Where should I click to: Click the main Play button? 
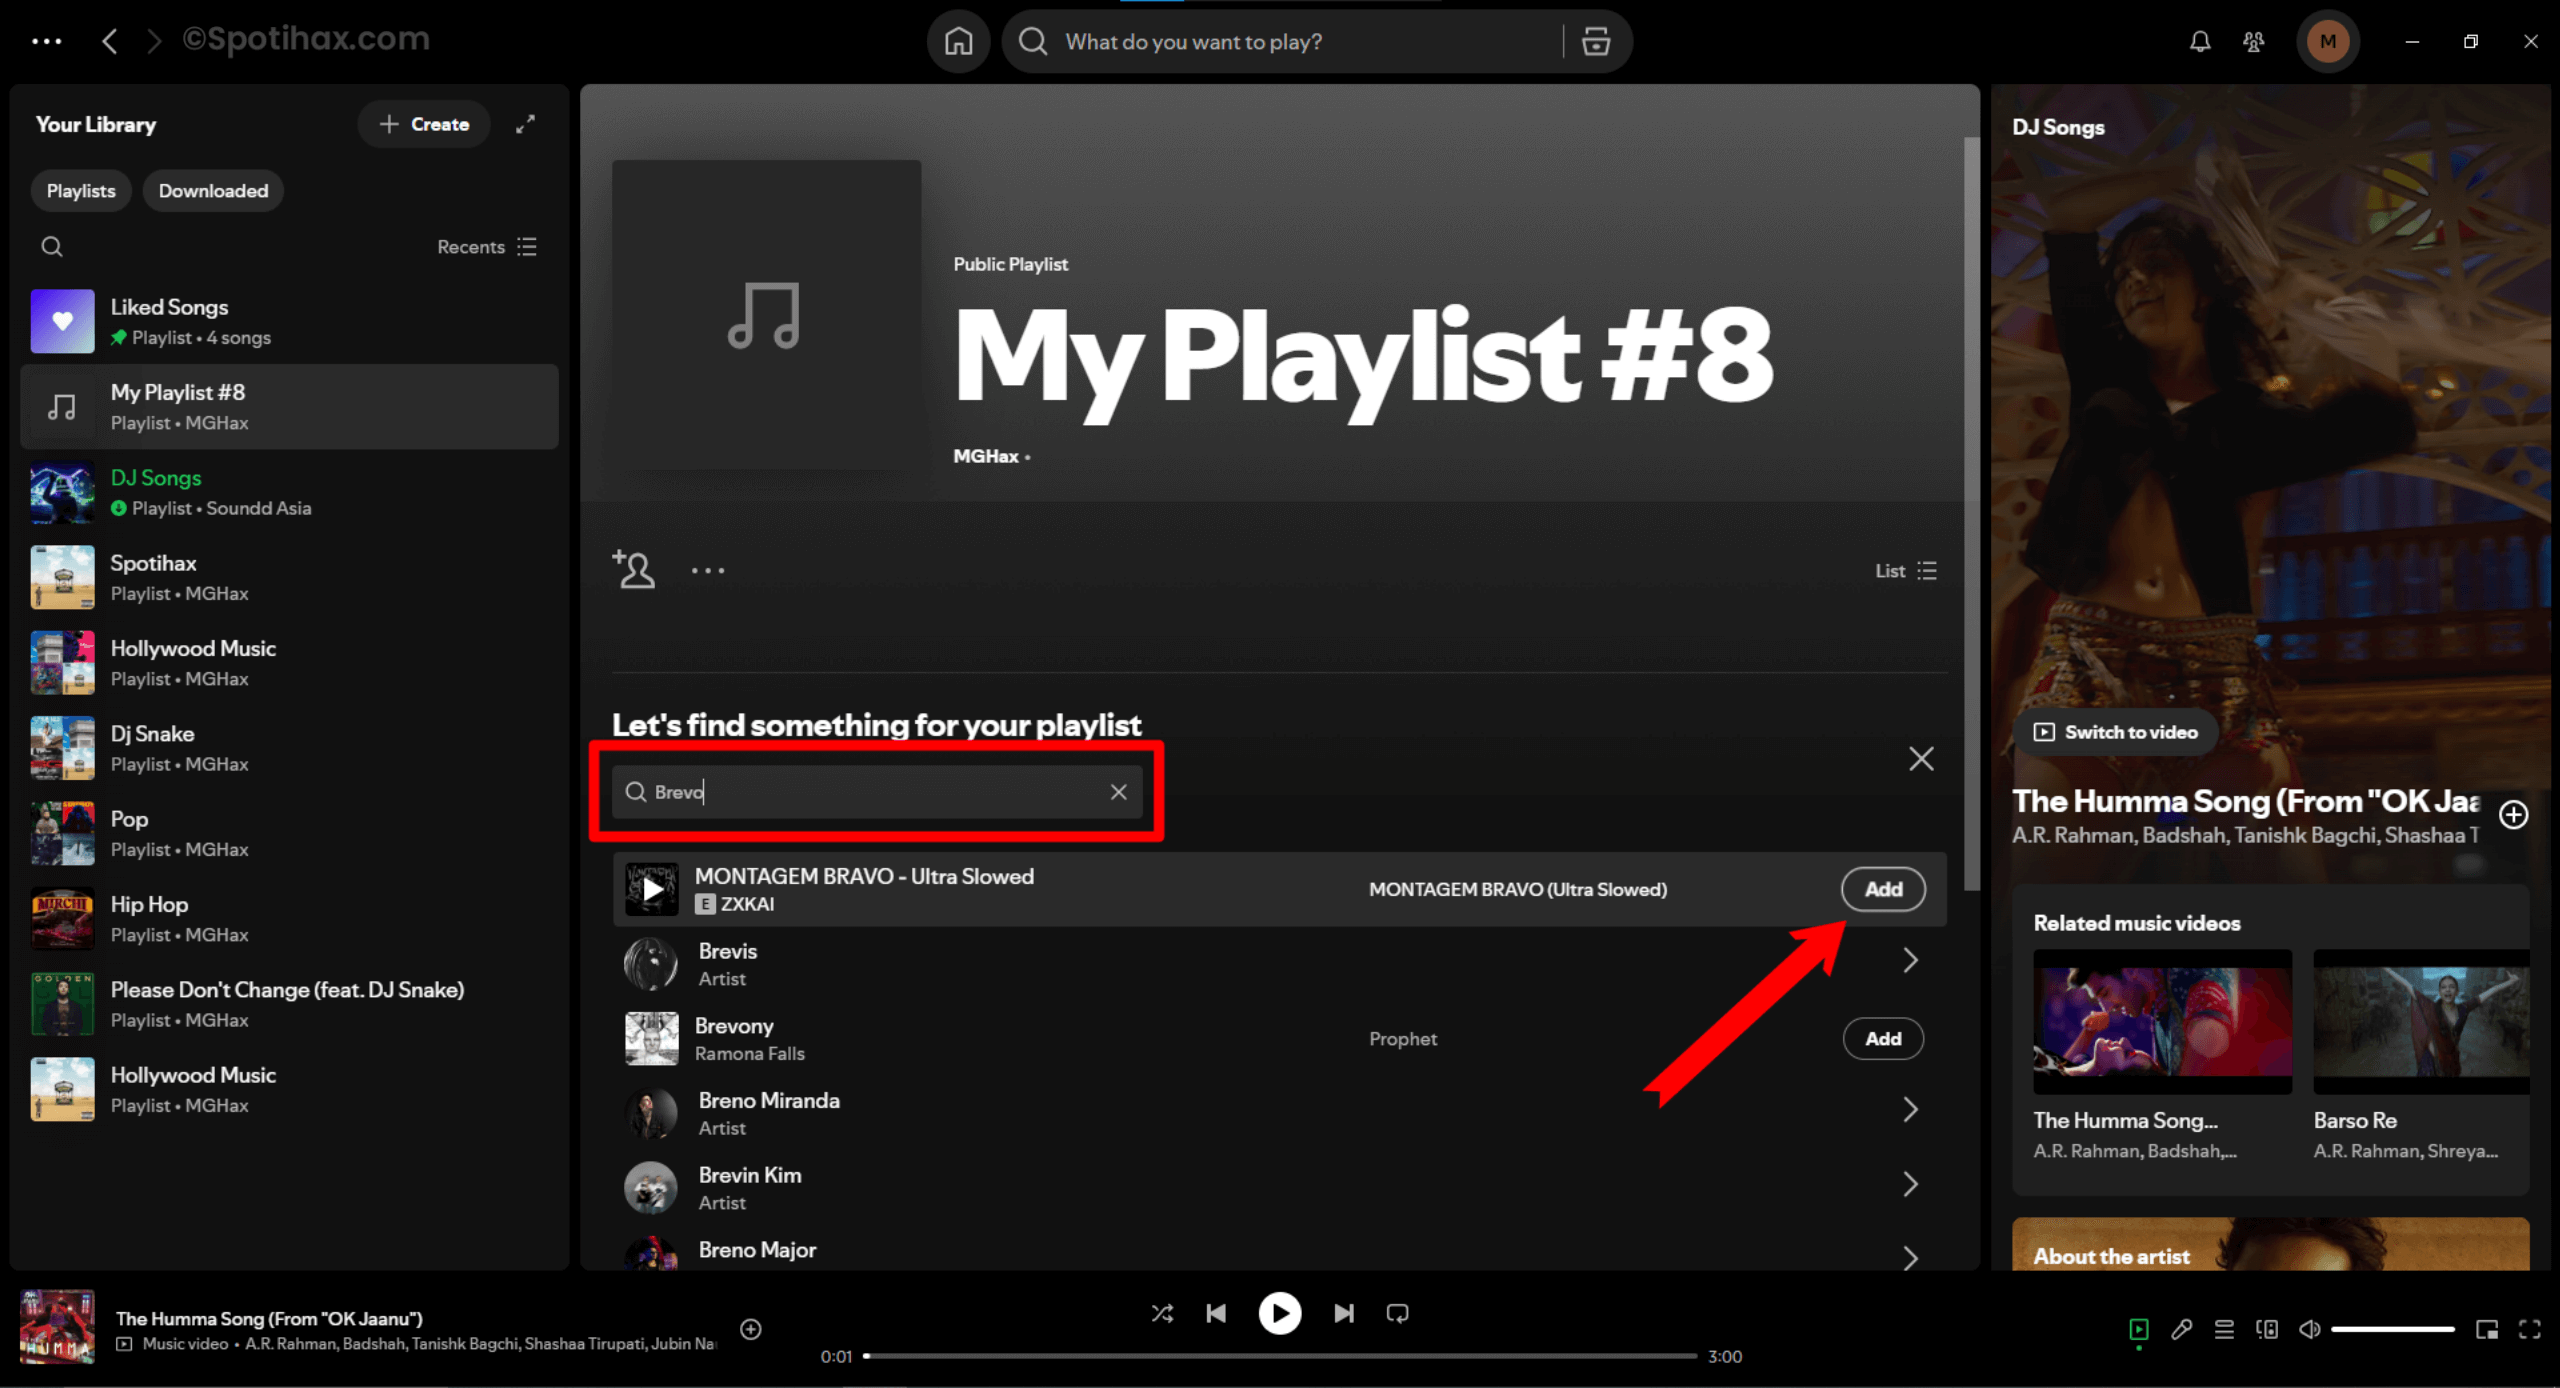click(1279, 1313)
